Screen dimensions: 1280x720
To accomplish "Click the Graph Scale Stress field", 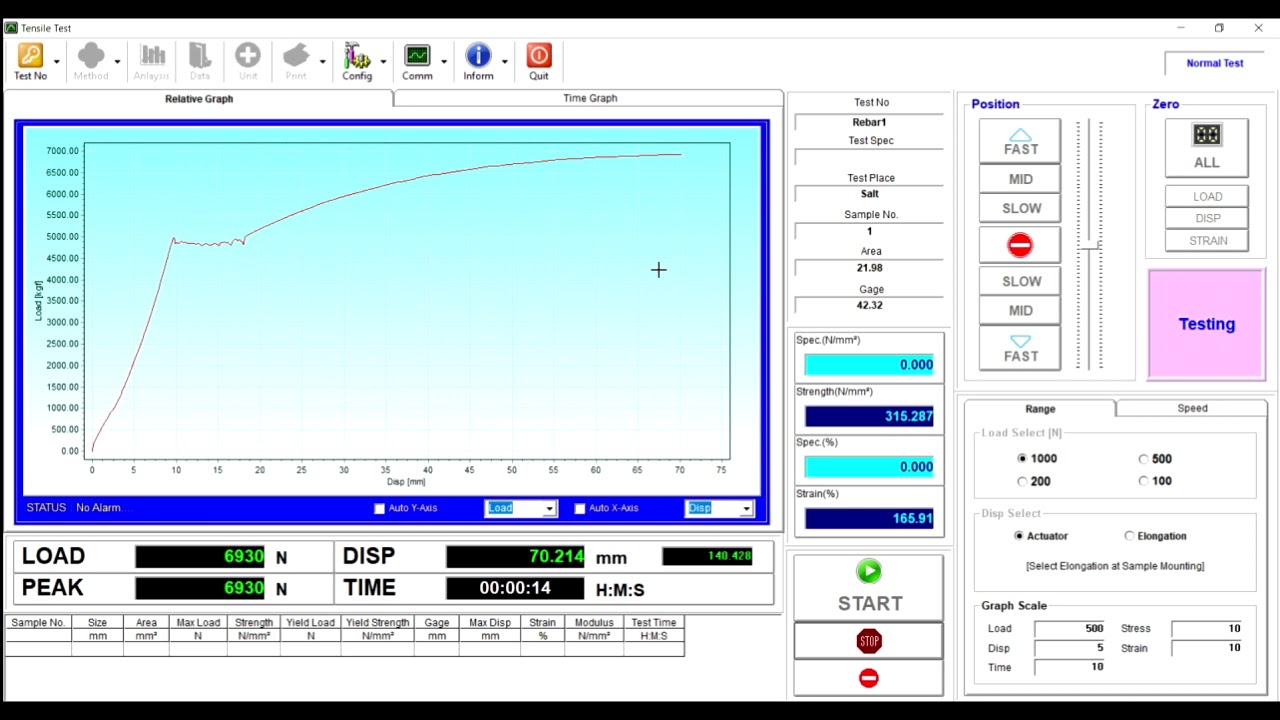I will click(1207, 628).
